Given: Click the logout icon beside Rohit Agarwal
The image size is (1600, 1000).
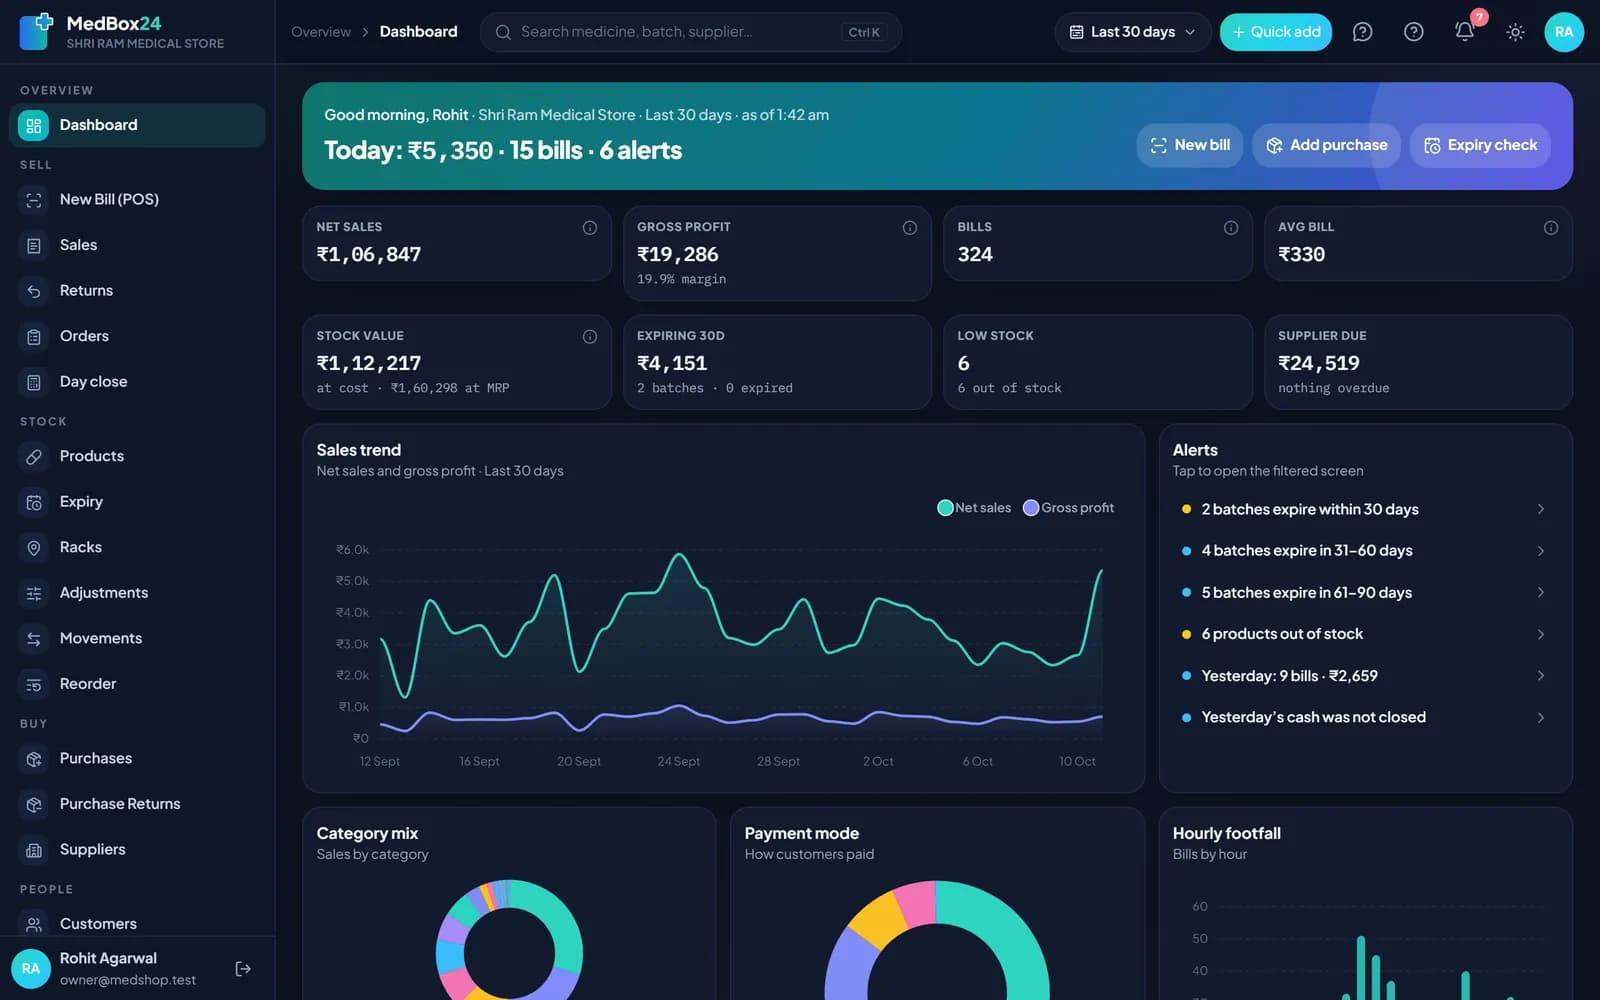Looking at the screenshot, I should 243,968.
